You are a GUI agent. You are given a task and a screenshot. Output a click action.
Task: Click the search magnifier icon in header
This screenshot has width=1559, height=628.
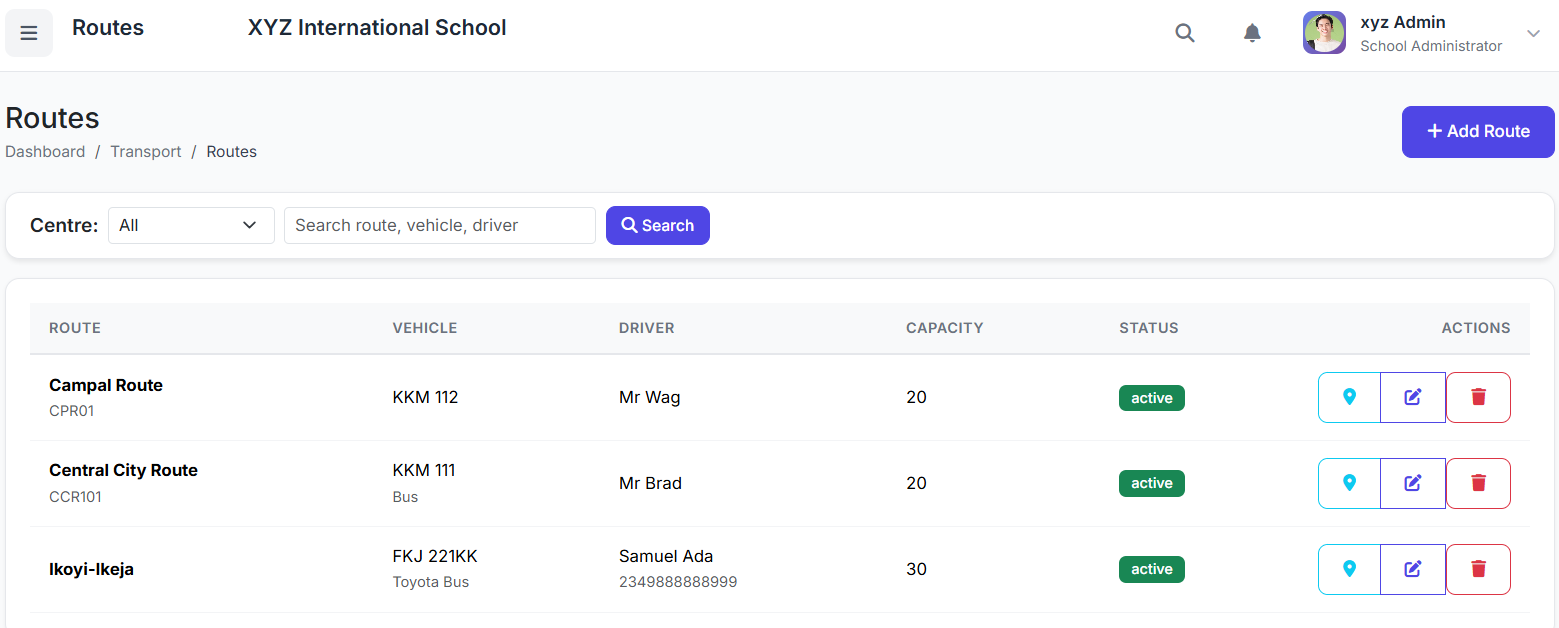(x=1185, y=33)
